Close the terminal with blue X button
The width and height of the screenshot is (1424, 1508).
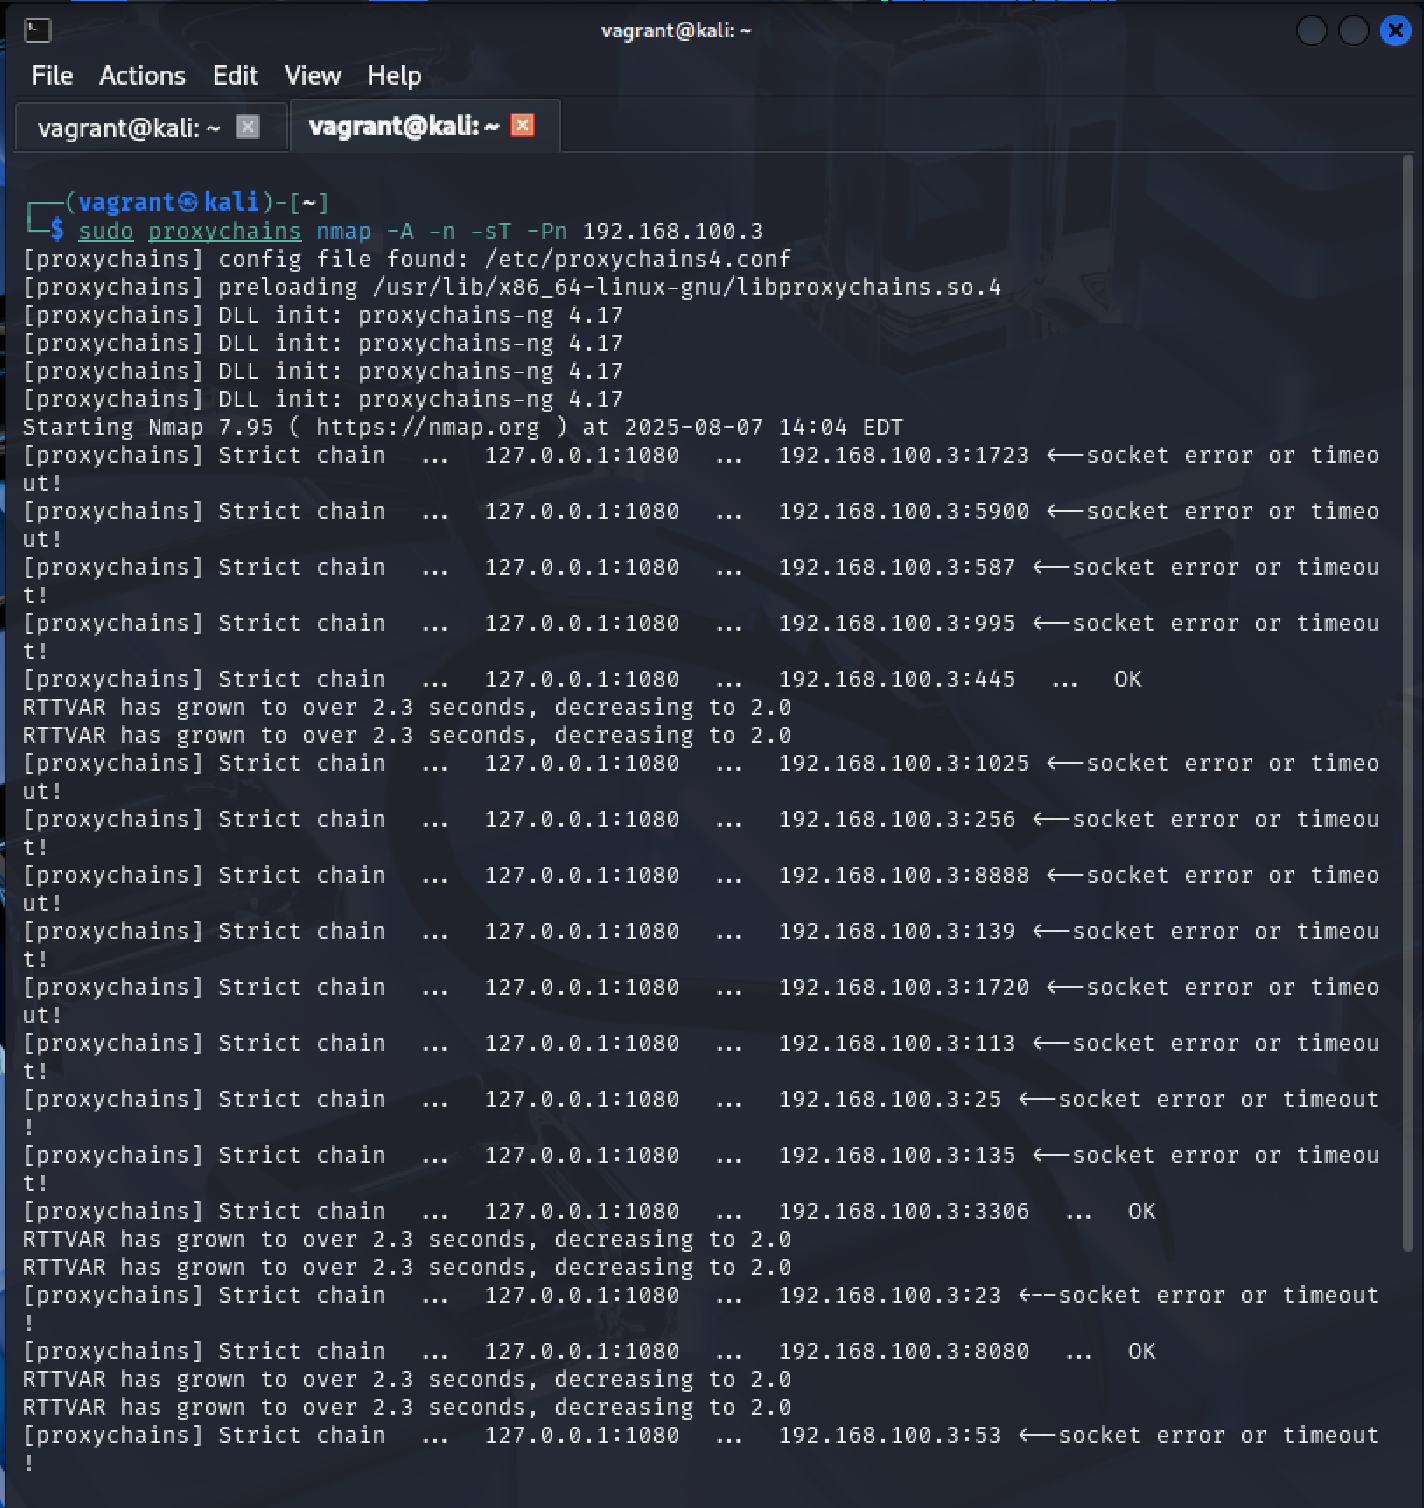1395,31
